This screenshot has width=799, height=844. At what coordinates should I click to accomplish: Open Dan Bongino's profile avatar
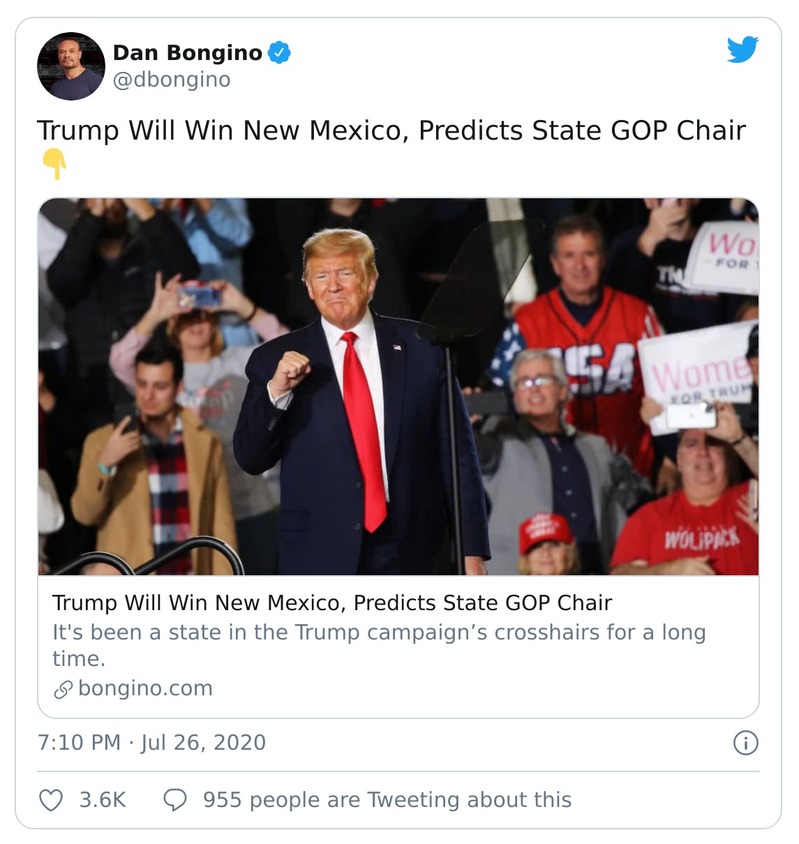click(x=71, y=66)
